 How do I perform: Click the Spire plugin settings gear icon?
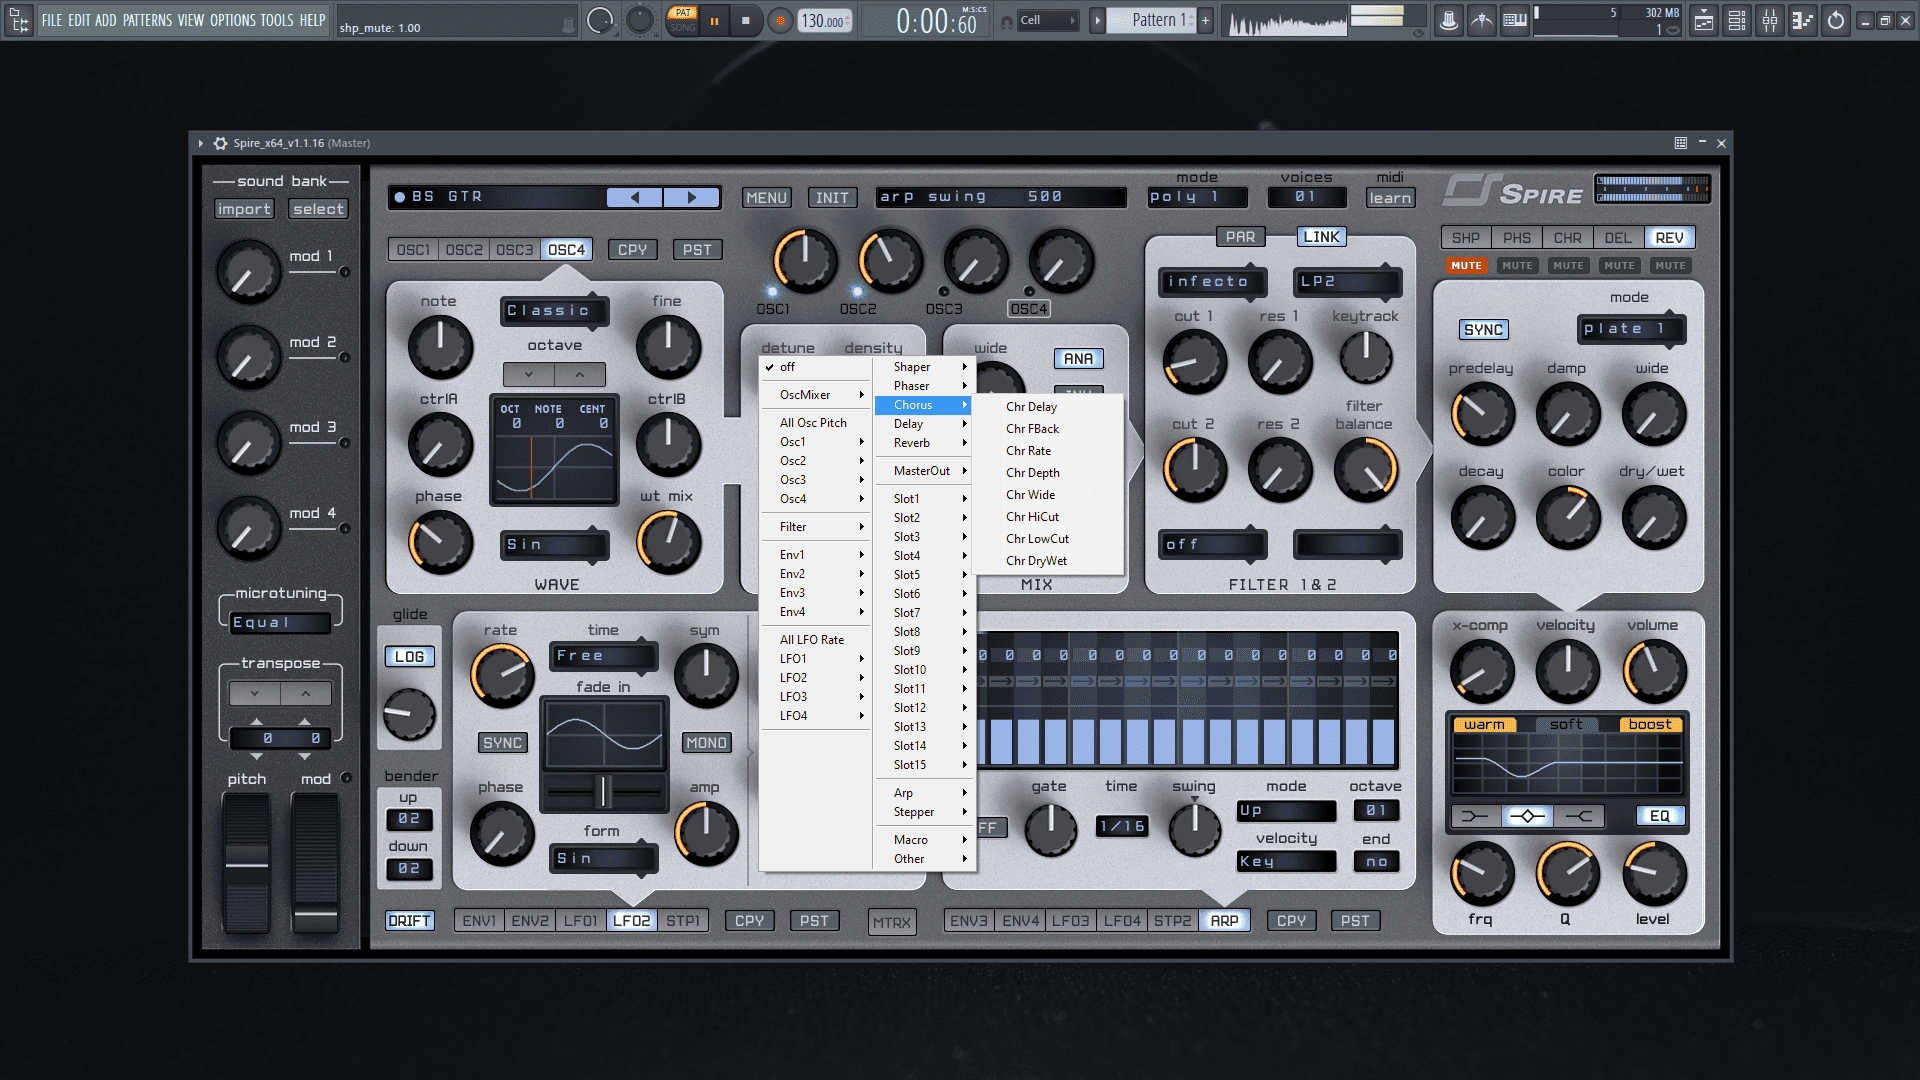(x=220, y=143)
